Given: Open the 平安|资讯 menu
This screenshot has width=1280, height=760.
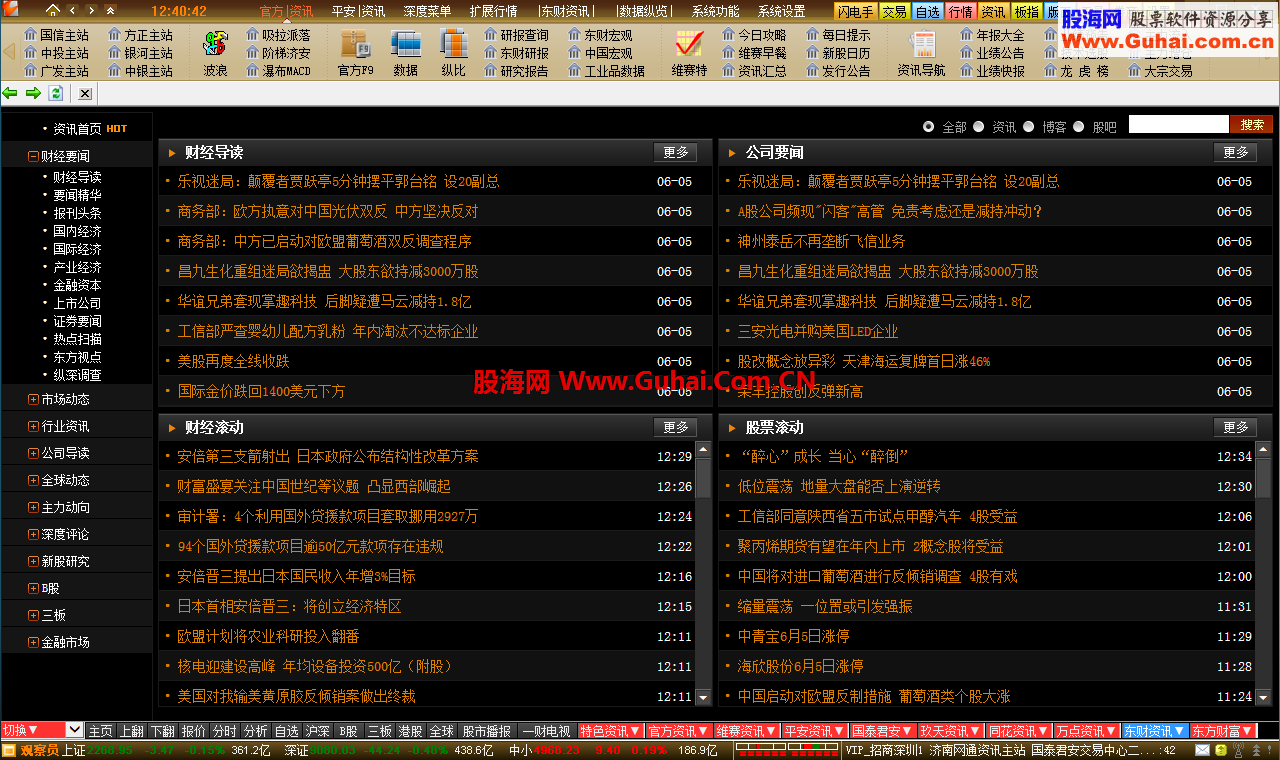Looking at the screenshot, I should (358, 12).
